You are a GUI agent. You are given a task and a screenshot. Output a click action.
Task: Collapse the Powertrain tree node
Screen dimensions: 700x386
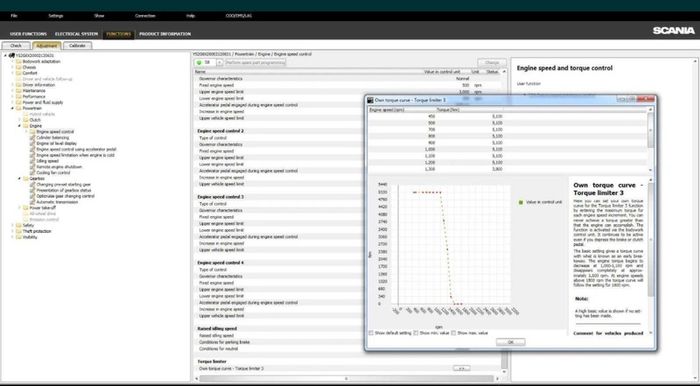tap(12, 108)
